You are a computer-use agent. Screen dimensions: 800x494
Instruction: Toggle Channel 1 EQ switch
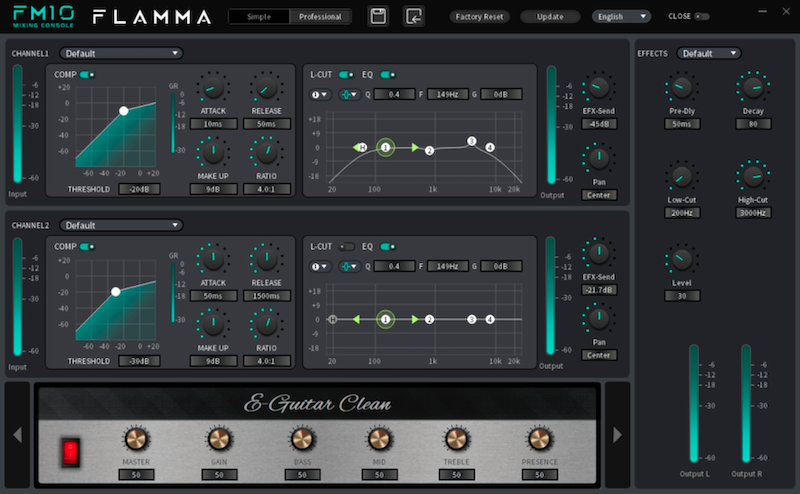coord(388,74)
